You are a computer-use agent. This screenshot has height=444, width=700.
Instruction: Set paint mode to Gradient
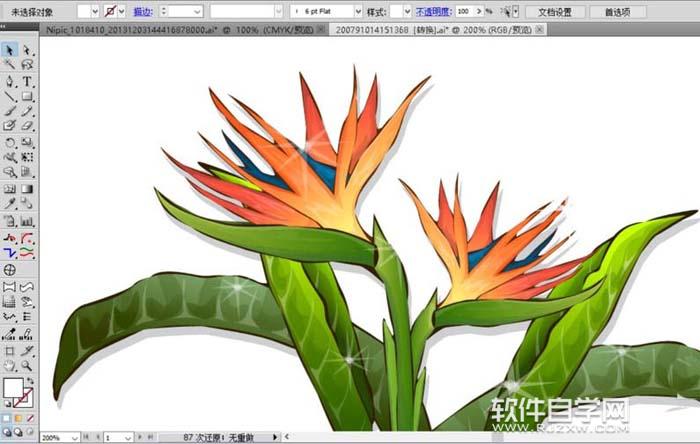click(18, 419)
